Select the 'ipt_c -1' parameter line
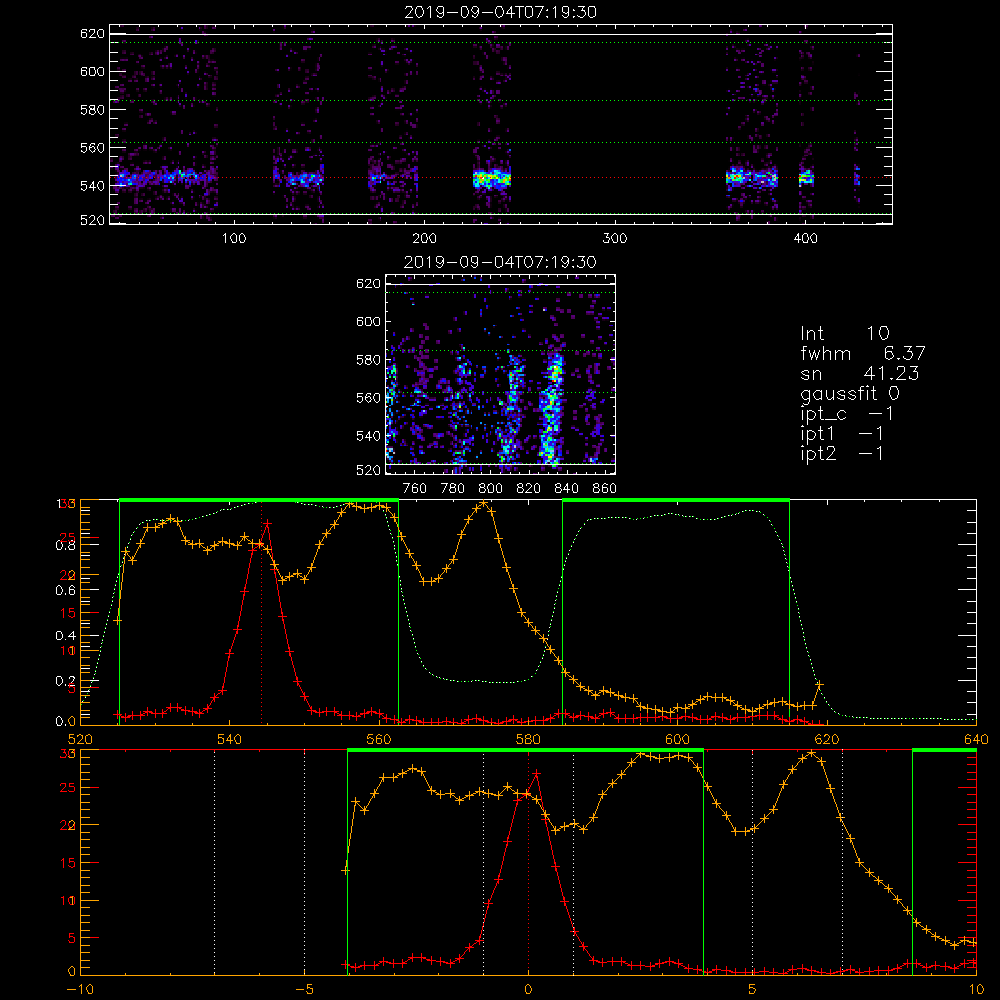 848,414
